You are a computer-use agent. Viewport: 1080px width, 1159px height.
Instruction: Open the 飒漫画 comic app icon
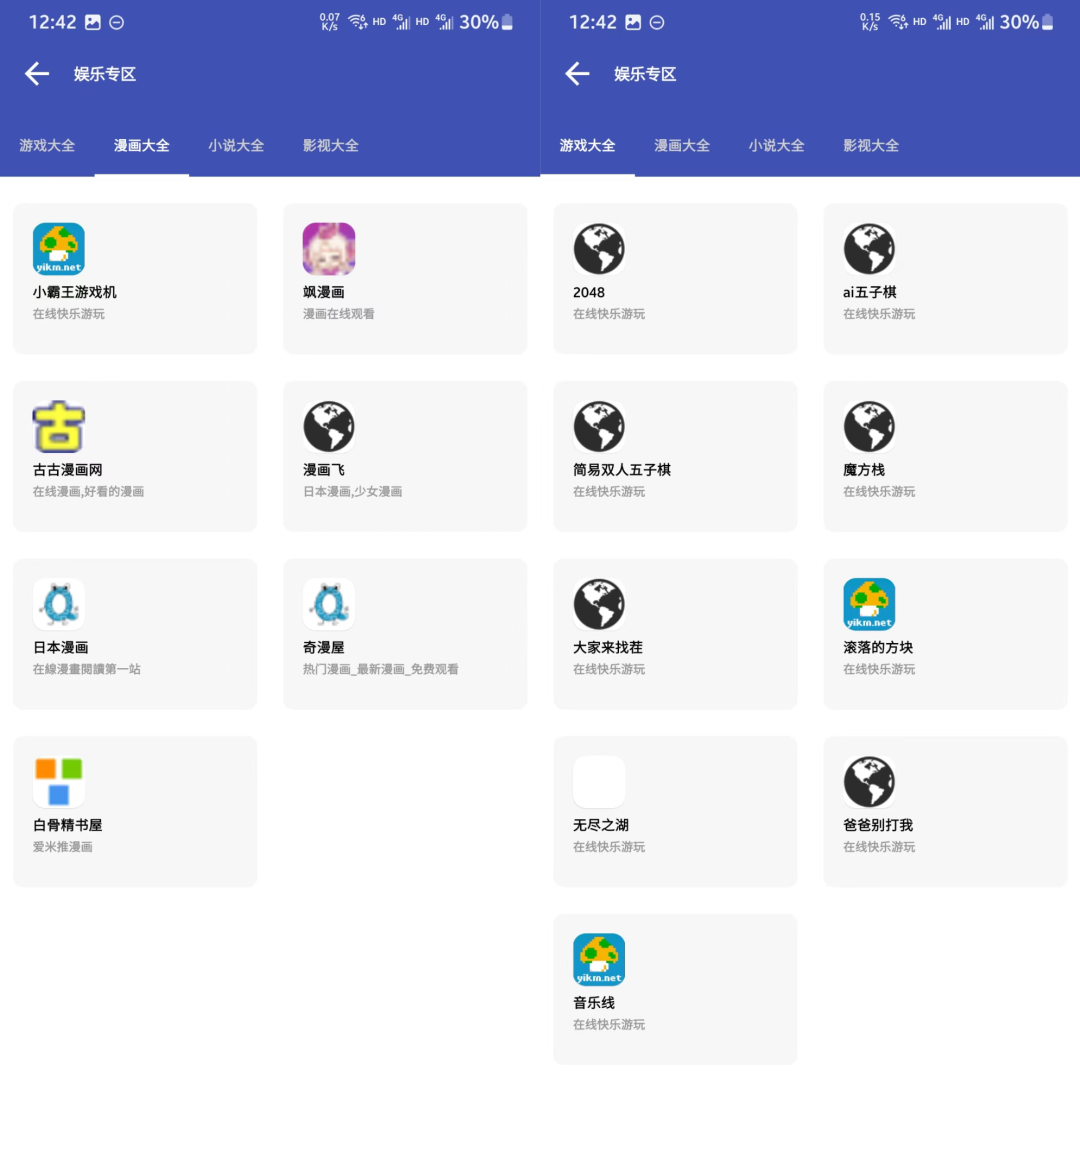coord(328,249)
